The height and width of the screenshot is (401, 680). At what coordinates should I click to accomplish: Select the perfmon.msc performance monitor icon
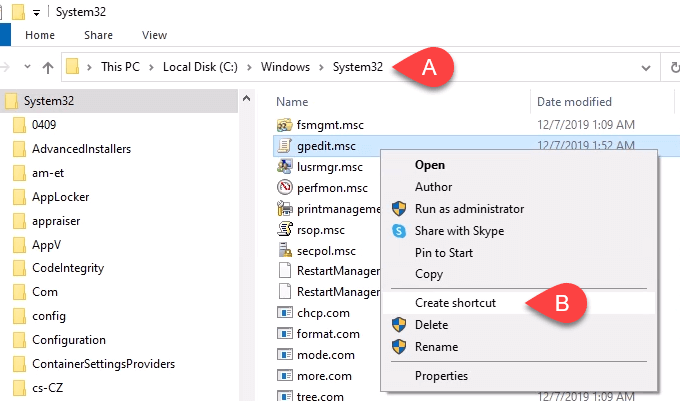[x=284, y=187]
